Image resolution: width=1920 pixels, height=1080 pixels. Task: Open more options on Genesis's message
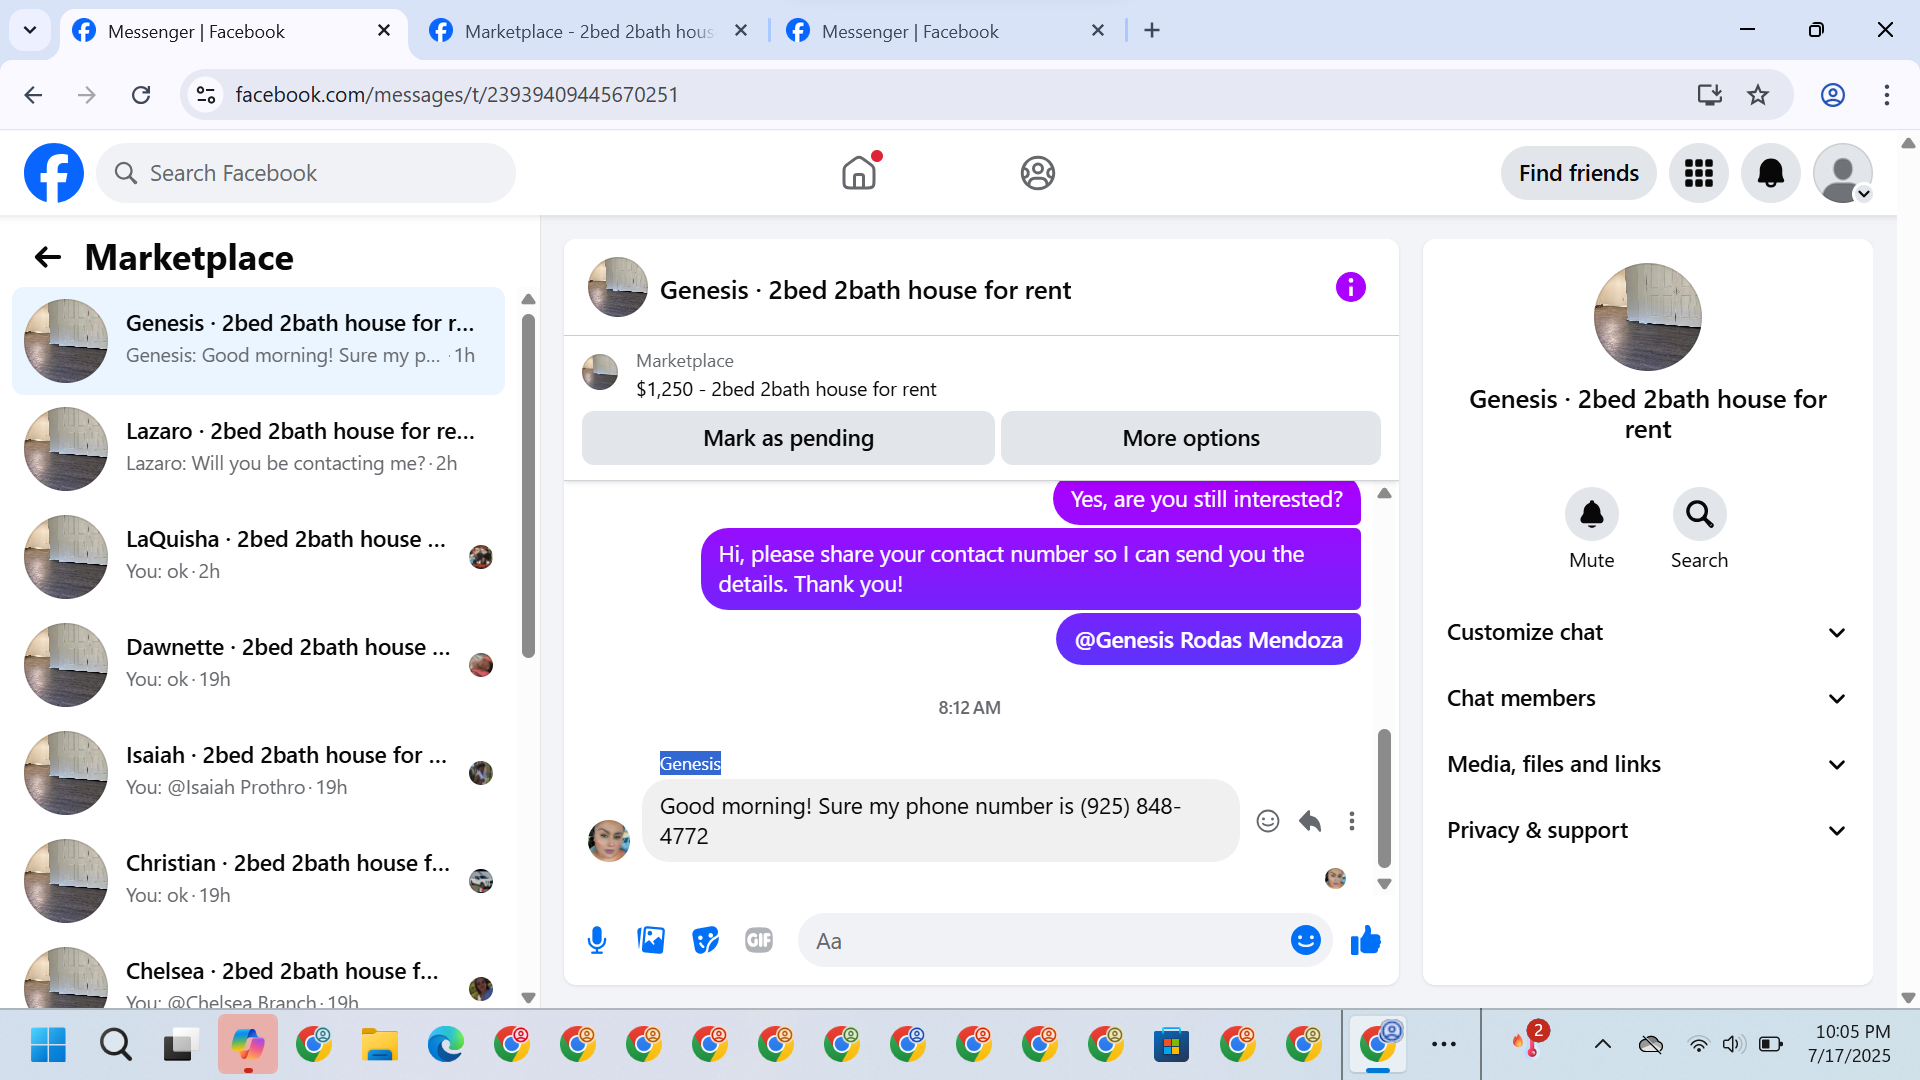pyautogui.click(x=1352, y=821)
